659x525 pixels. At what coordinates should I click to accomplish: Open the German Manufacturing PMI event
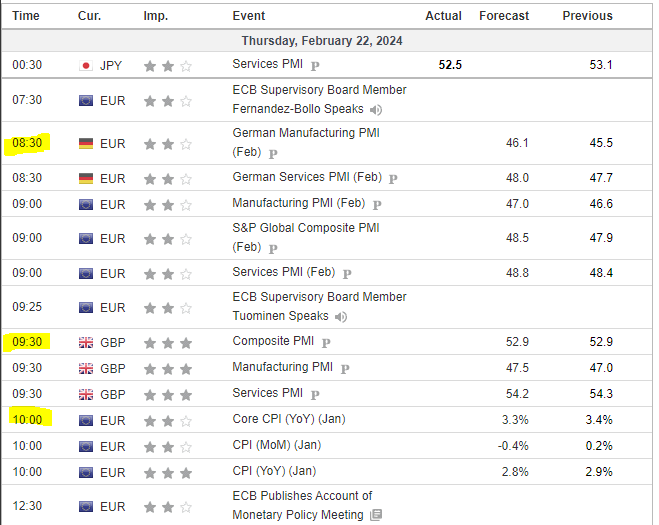(305, 133)
